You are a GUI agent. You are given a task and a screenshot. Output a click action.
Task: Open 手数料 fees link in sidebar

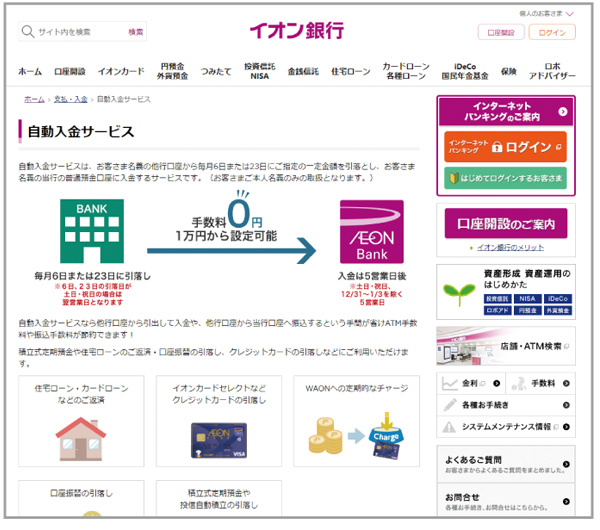[x=541, y=383]
